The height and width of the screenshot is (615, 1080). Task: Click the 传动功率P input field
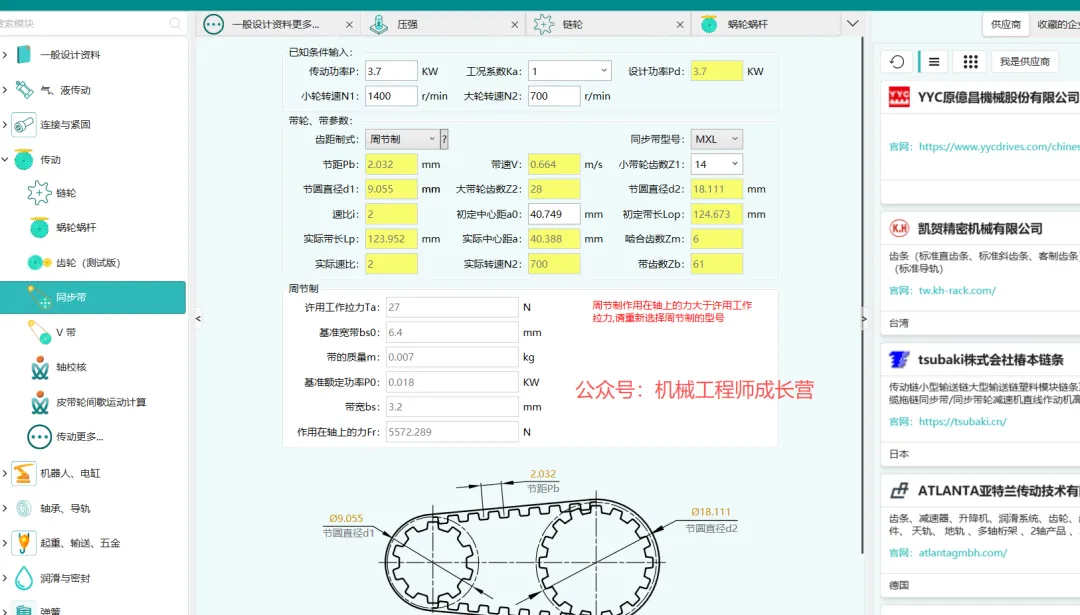[391, 71]
